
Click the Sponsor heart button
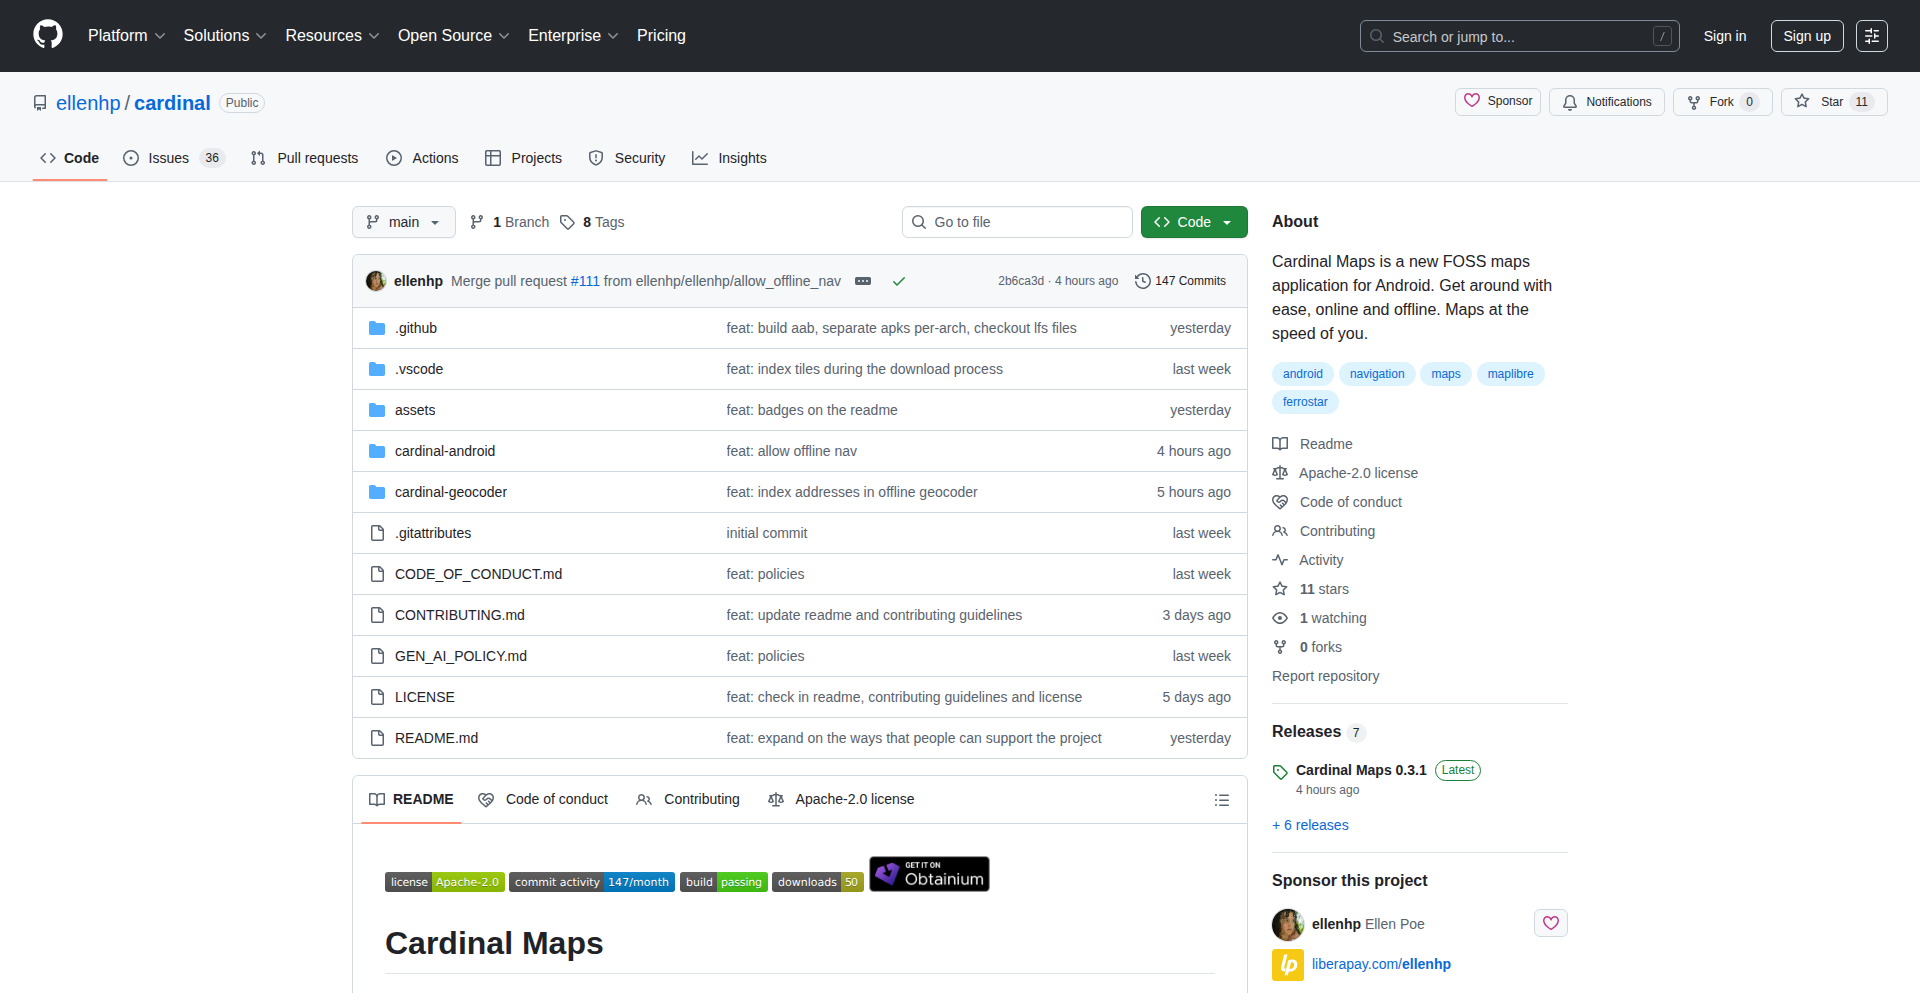pos(1497,101)
